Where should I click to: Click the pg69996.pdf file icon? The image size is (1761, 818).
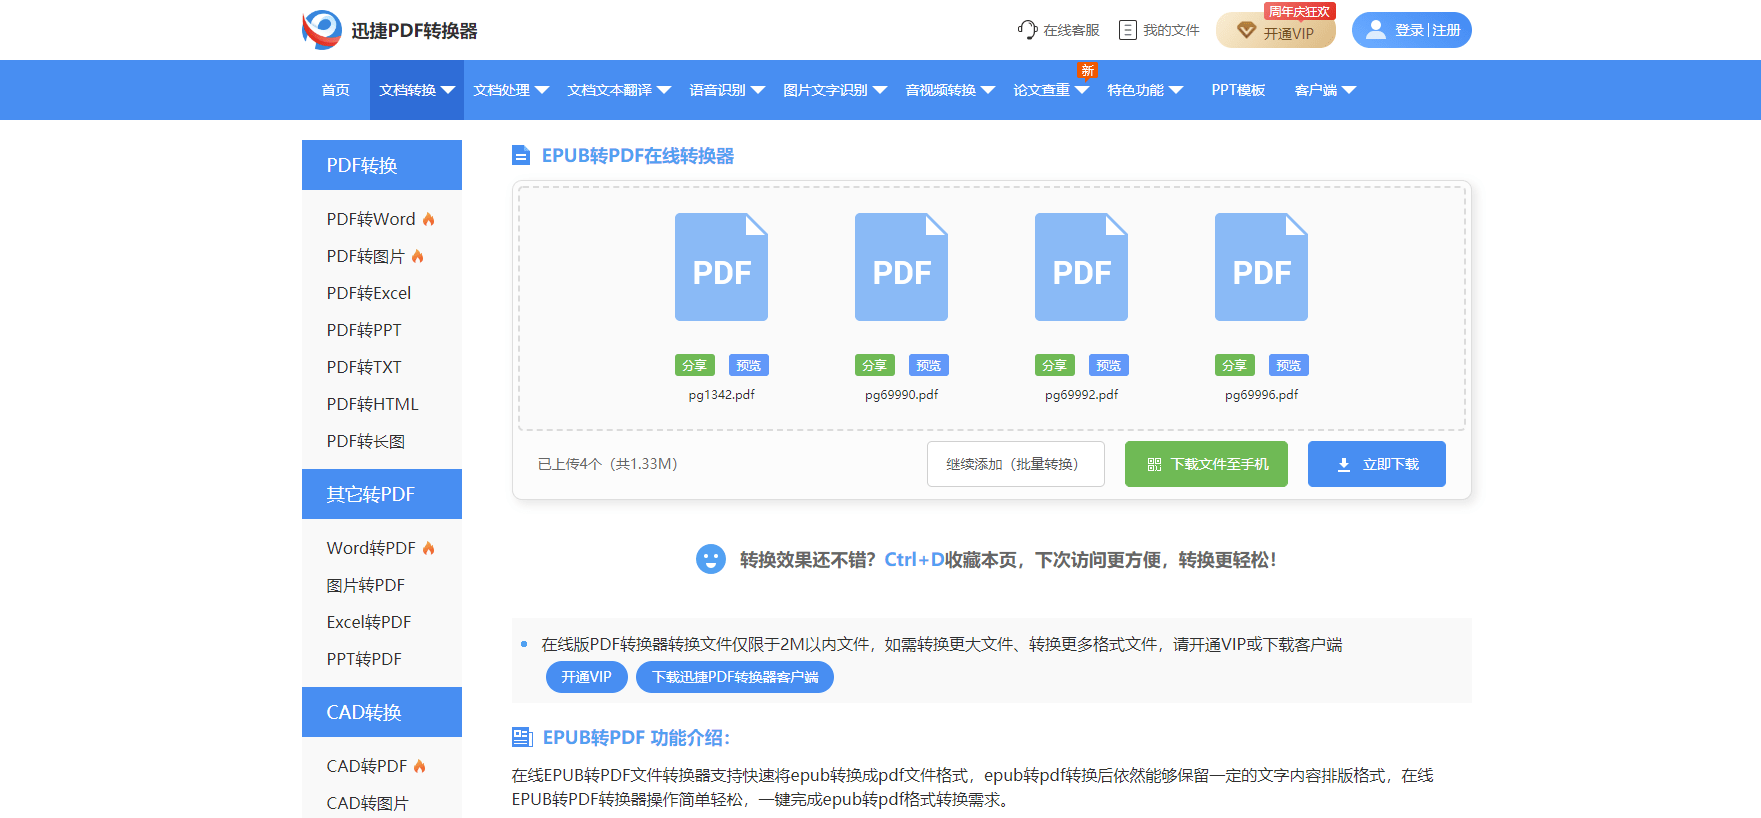pyautogui.click(x=1261, y=267)
